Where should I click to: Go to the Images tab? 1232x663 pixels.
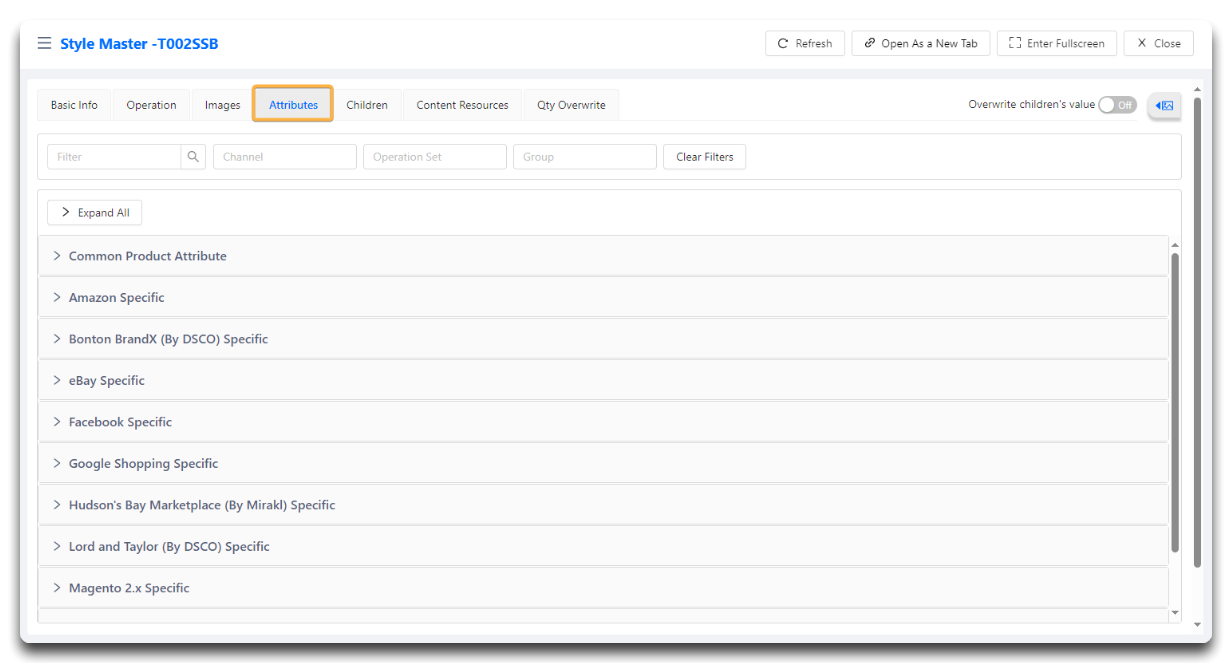(x=222, y=105)
